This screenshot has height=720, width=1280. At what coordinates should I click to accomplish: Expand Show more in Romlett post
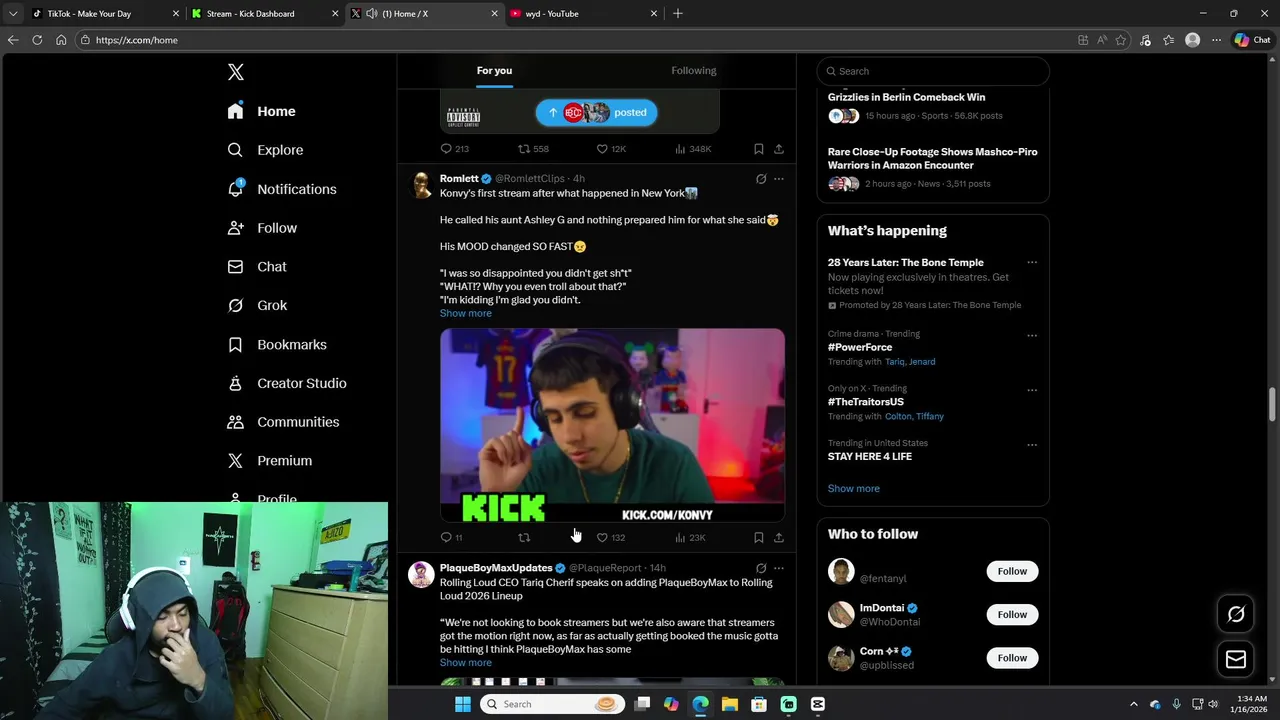[x=465, y=313]
